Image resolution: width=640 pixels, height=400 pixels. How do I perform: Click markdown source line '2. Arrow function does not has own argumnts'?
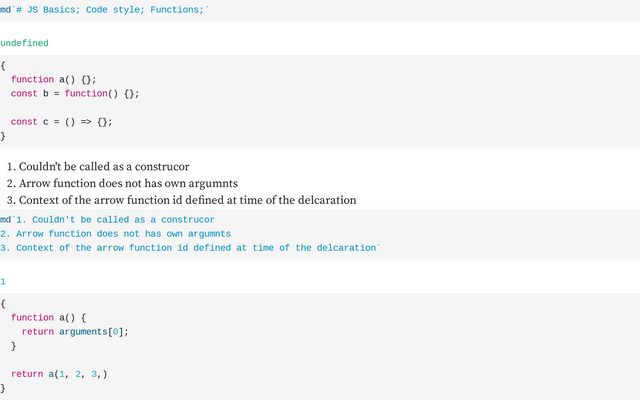click(116, 234)
